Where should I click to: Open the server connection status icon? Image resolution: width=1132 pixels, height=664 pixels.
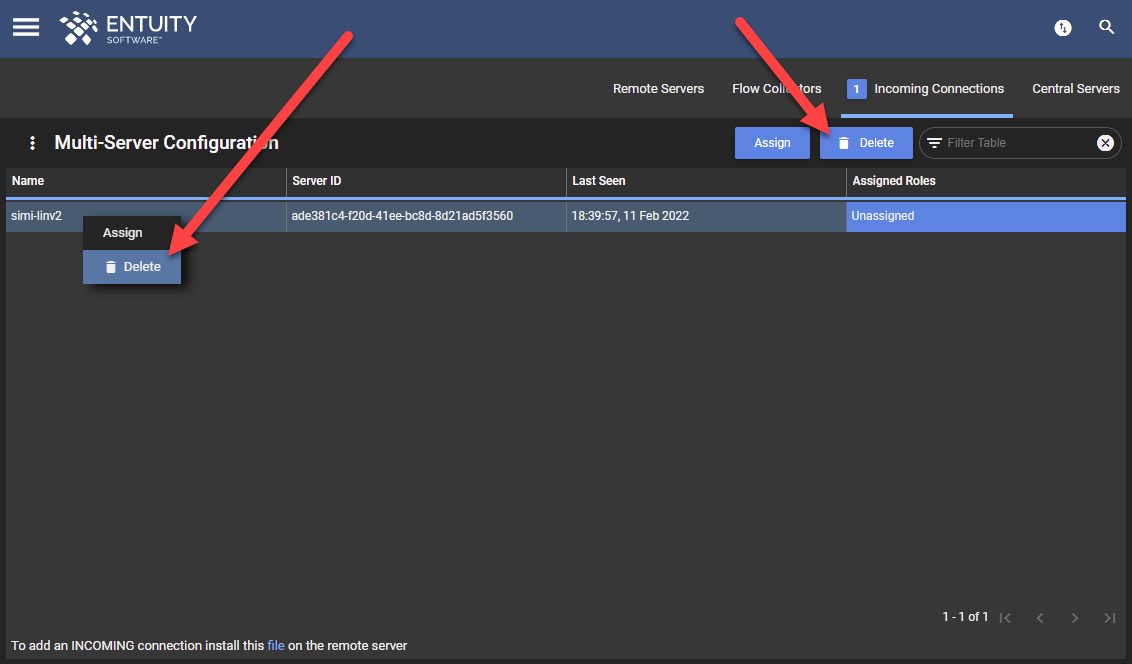pyautogui.click(x=1063, y=27)
